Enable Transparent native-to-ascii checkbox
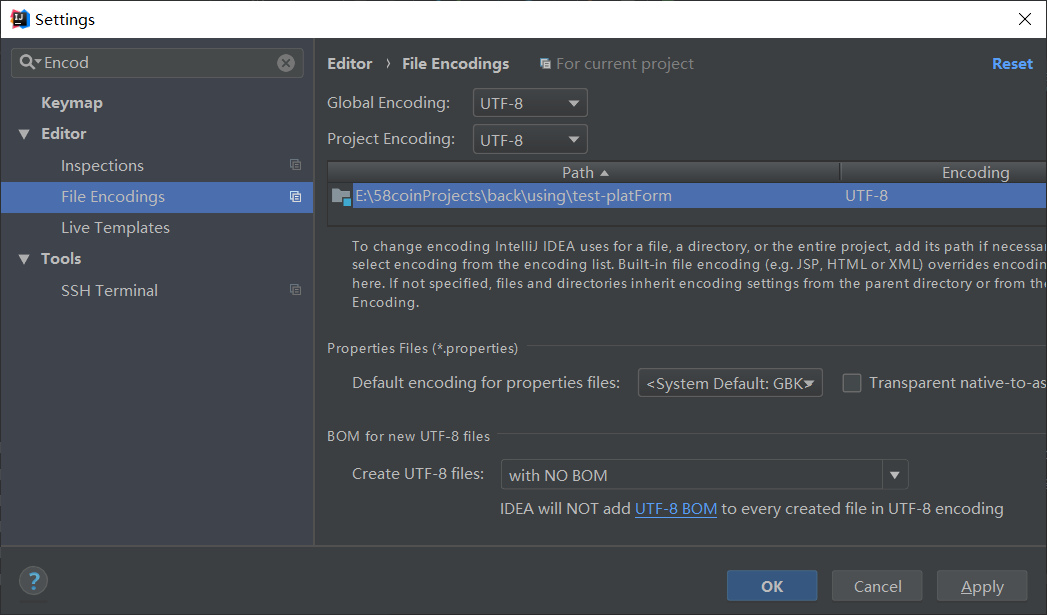1047x615 pixels. [851, 383]
